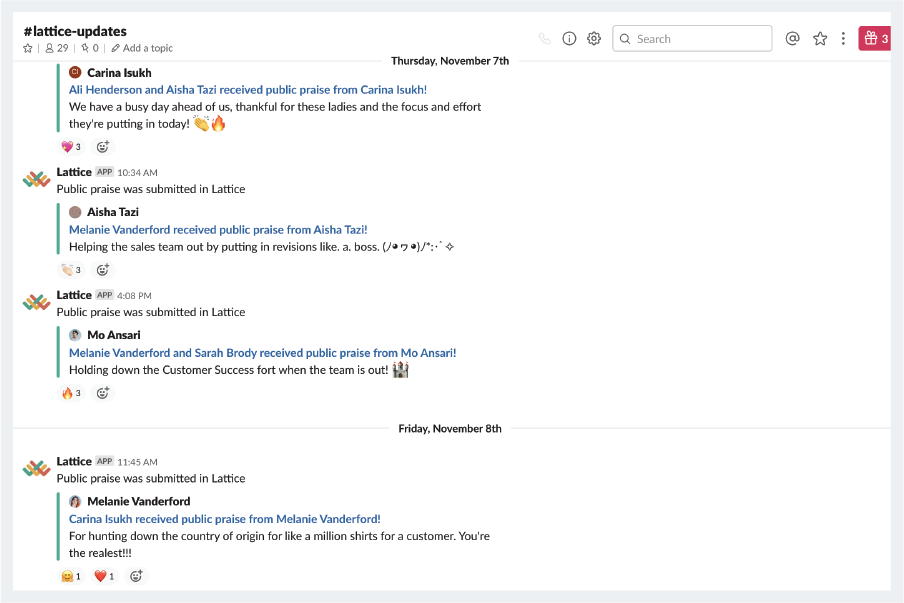View the 29 channel members
Viewport: 904px width, 603px height.
56,48
